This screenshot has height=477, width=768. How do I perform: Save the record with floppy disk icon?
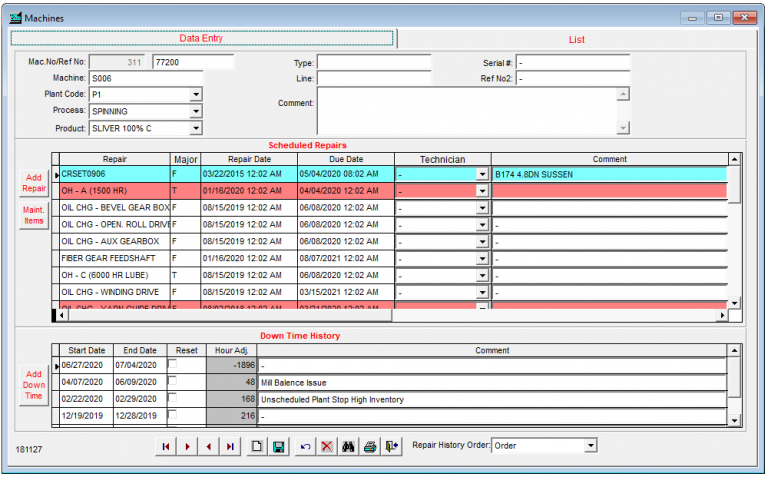coord(279,446)
